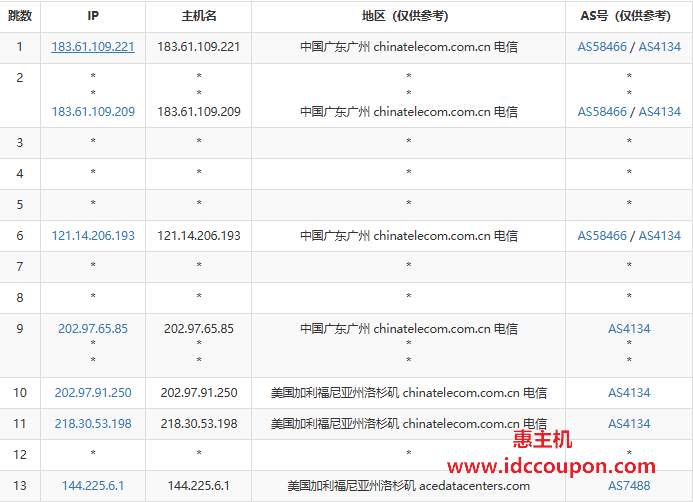
Task: Select hop number 1 cell
Action: tap(20, 47)
